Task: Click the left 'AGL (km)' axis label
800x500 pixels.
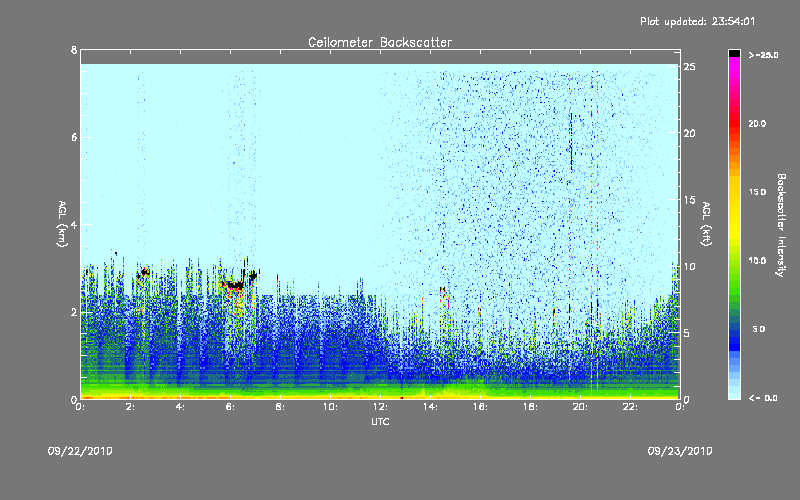Action: pos(62,224)
